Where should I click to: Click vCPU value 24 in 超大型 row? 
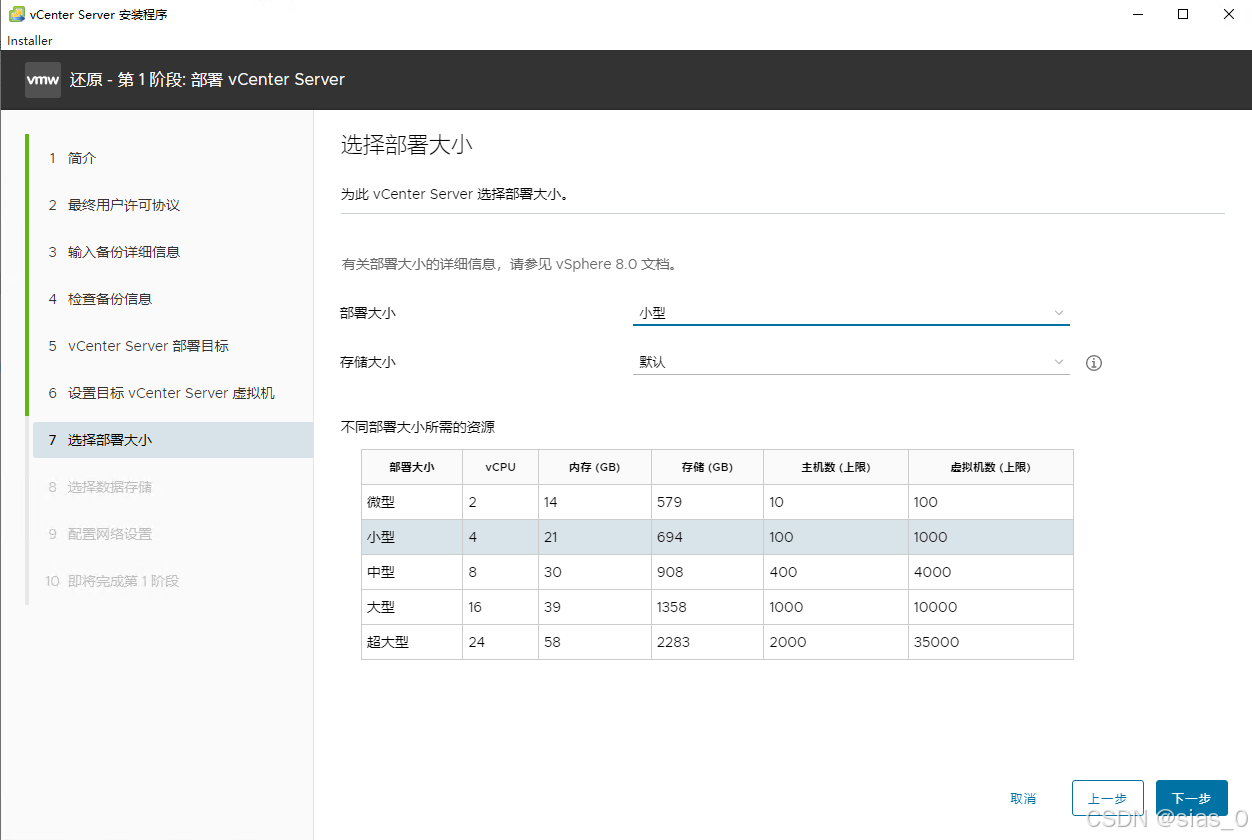pos(477,642)
